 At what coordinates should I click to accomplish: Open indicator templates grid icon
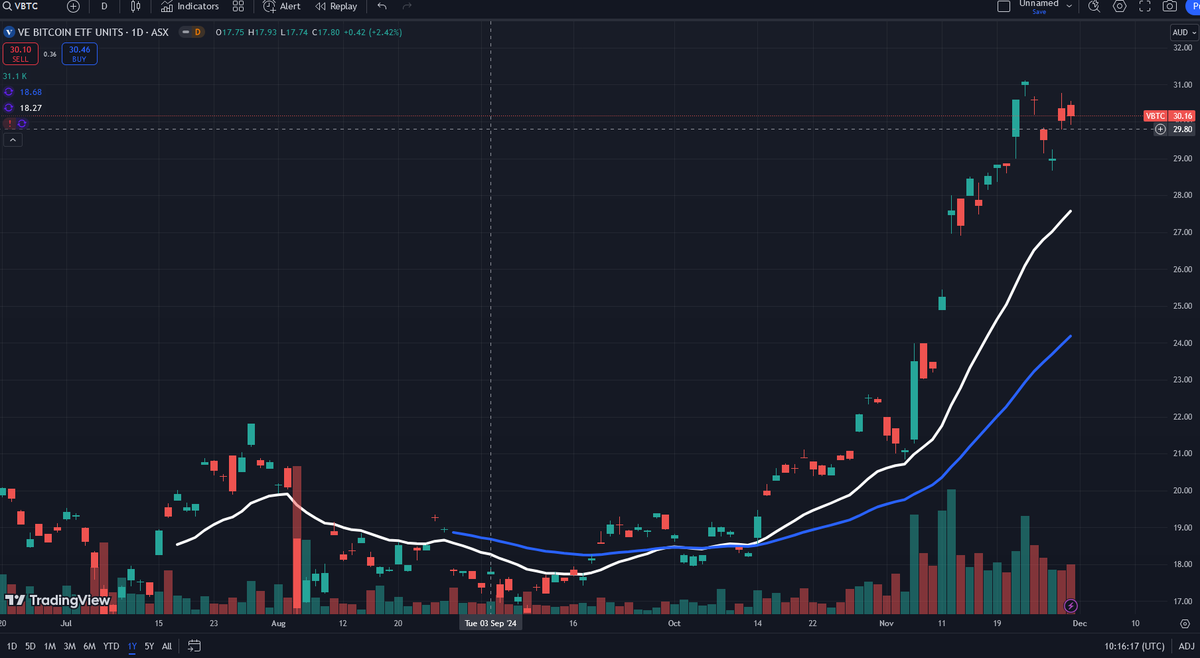(238, 6)
